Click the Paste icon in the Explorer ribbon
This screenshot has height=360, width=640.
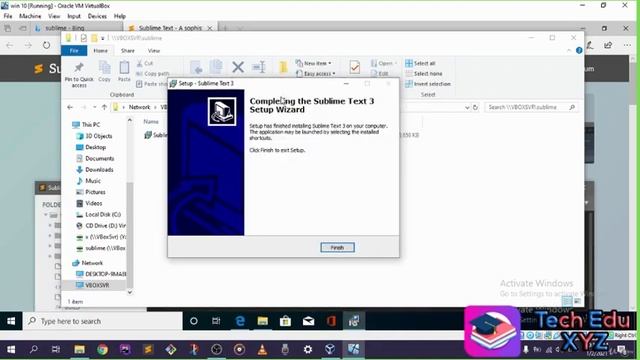(124, 71)
